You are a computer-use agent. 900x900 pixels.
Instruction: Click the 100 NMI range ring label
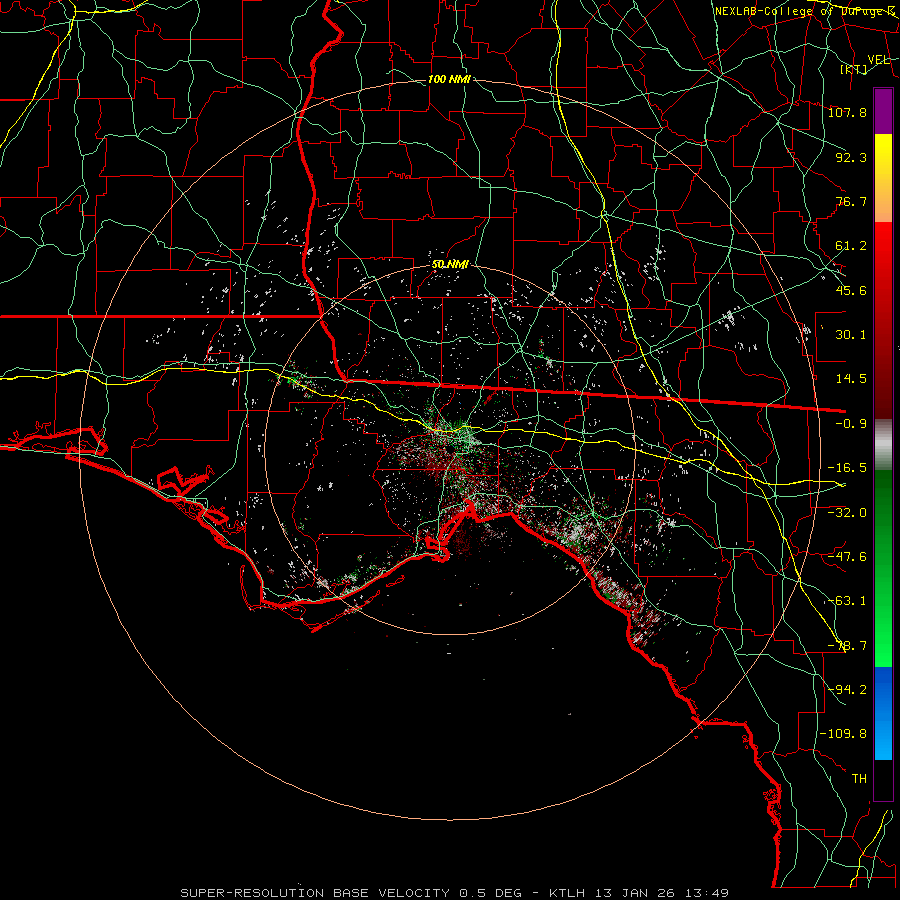449,79
